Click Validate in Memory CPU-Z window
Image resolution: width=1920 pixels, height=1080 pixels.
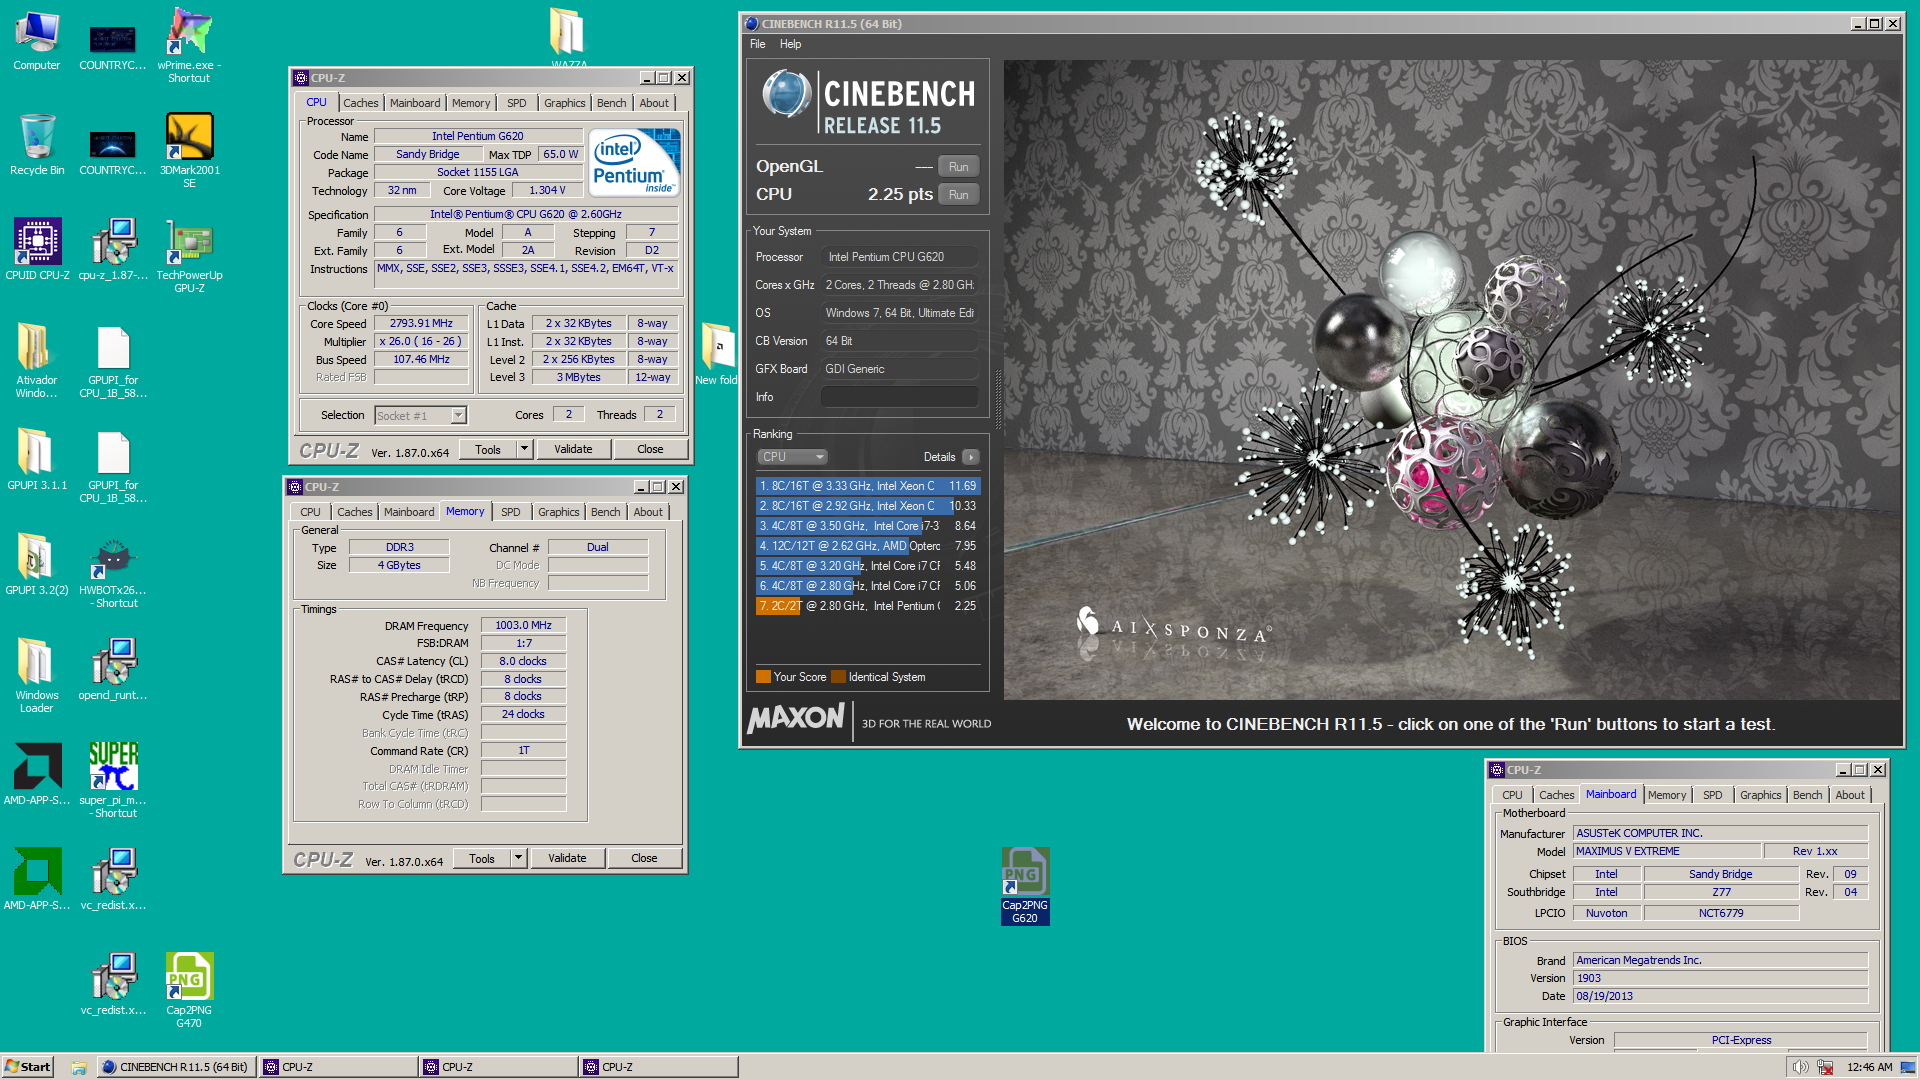coord(567,859)
